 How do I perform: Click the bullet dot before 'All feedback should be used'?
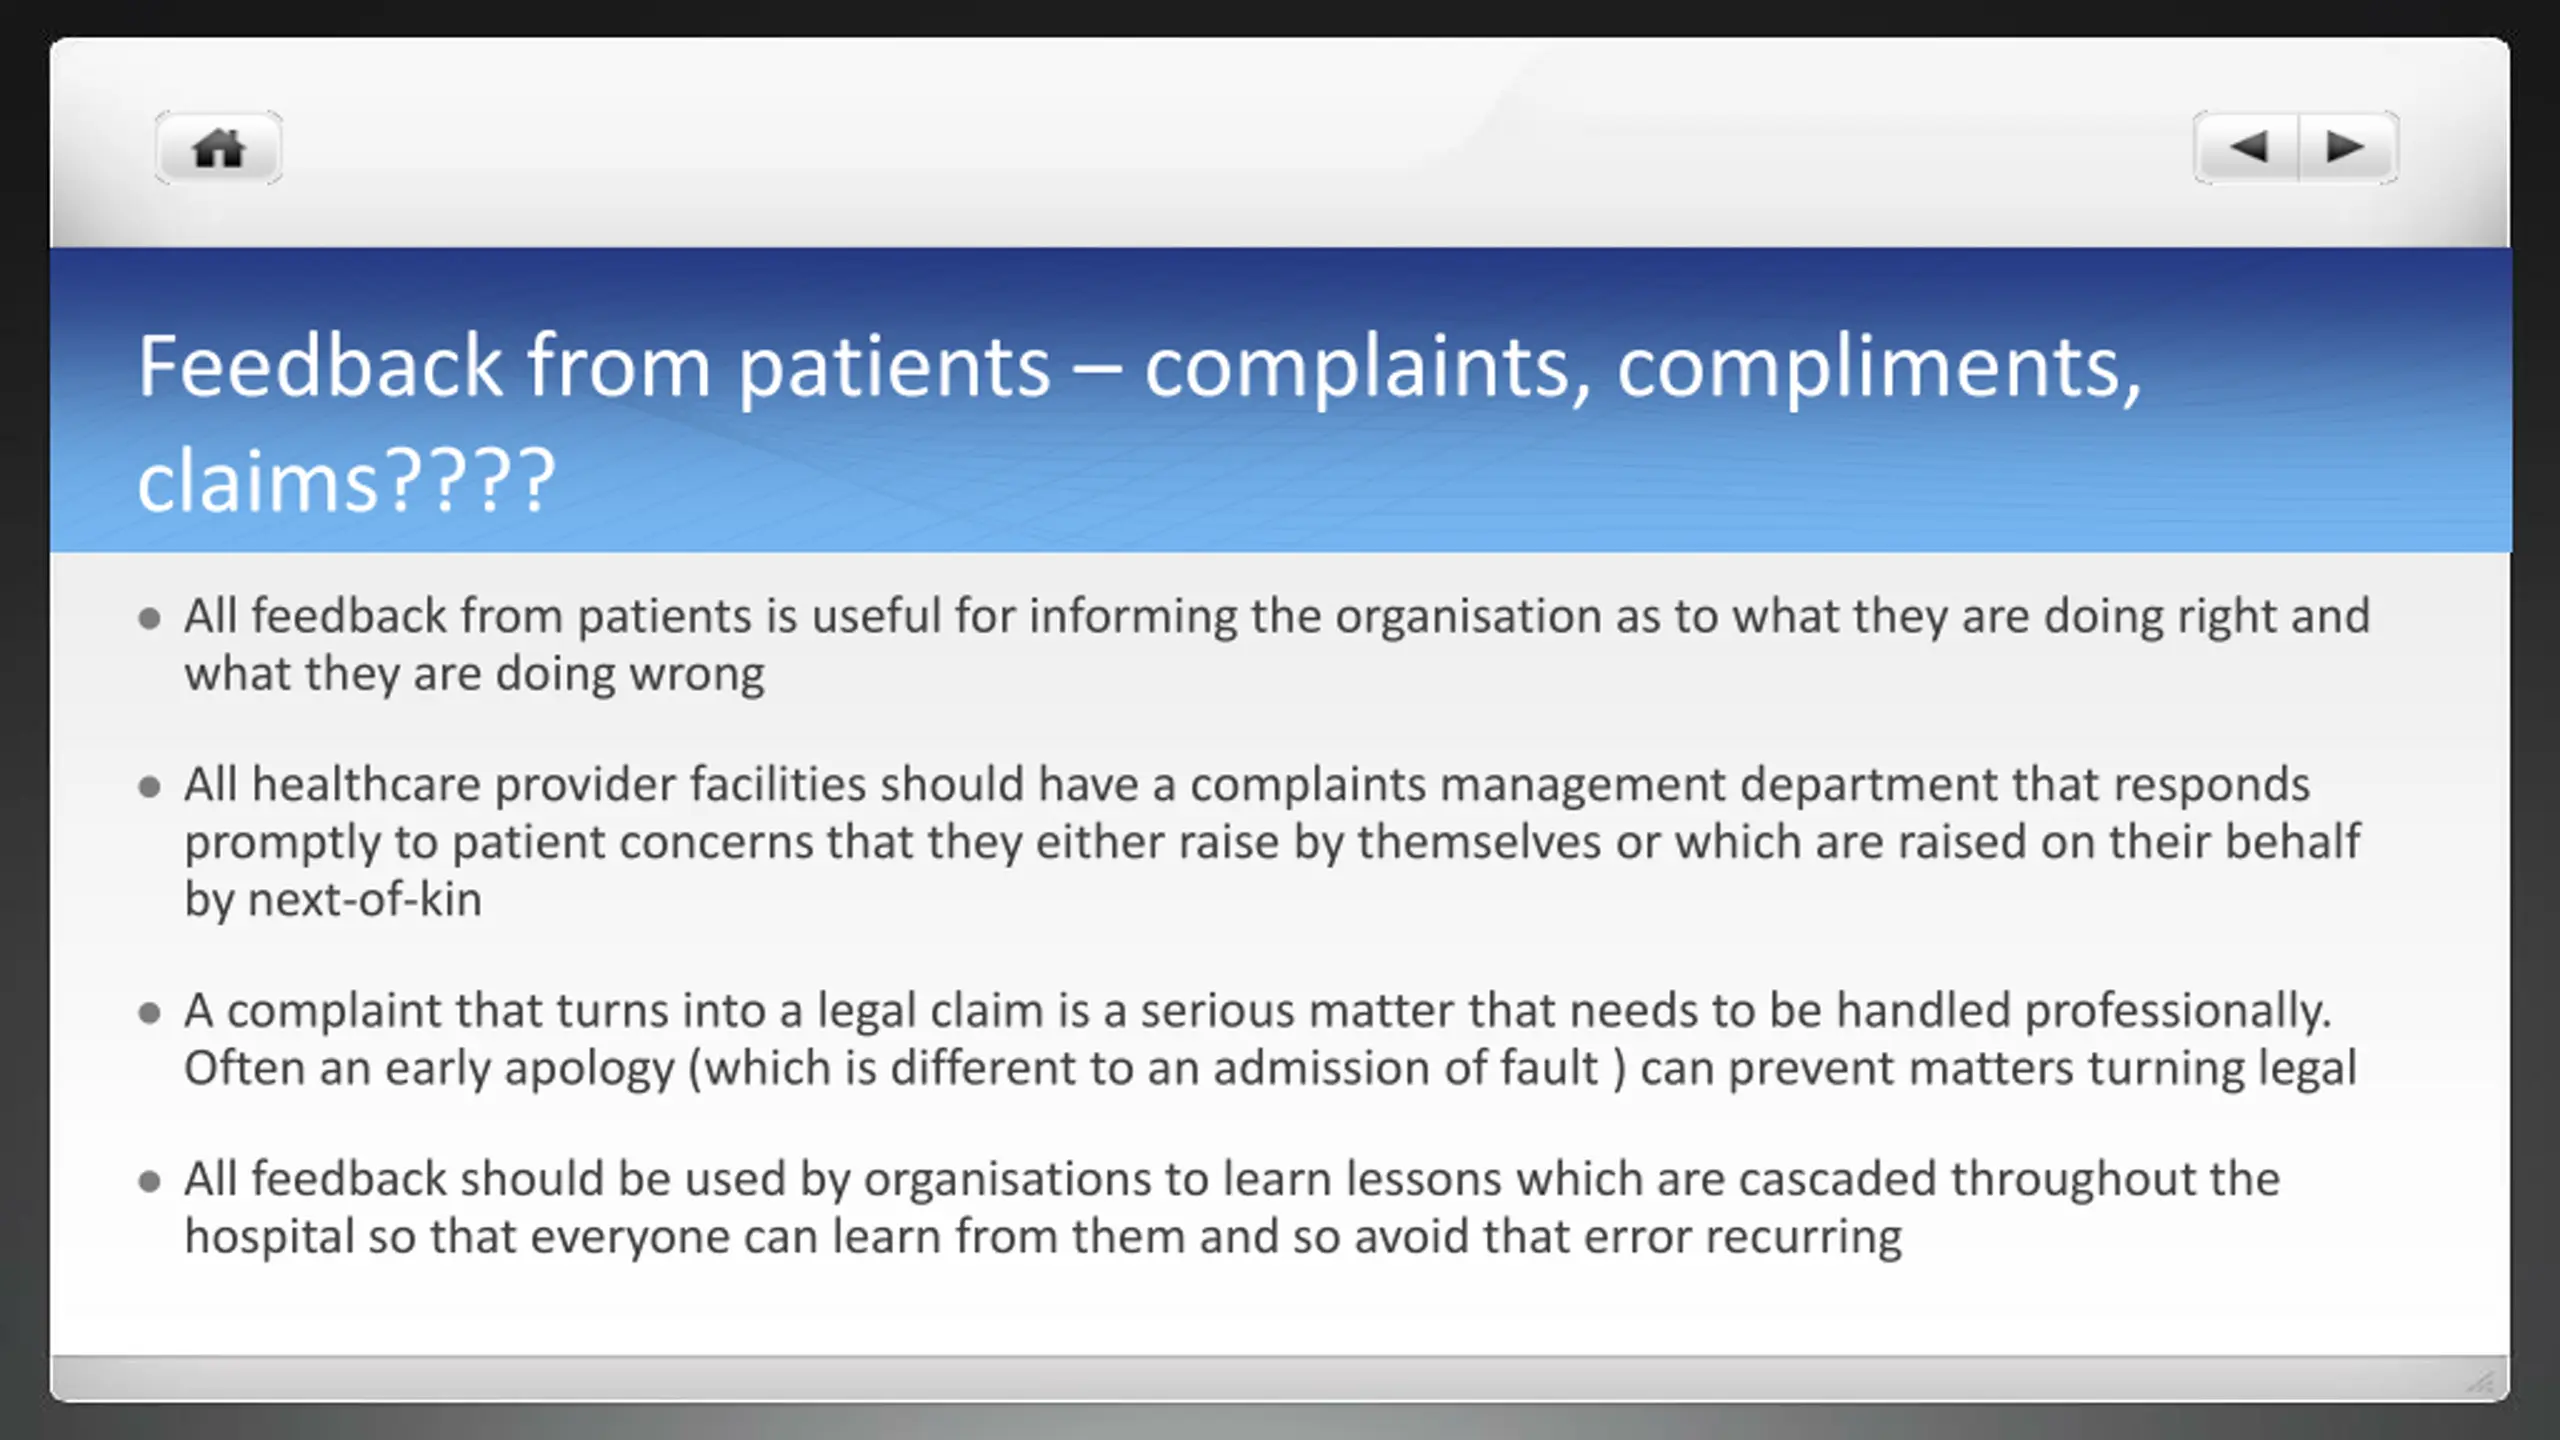pos(149,1183)
